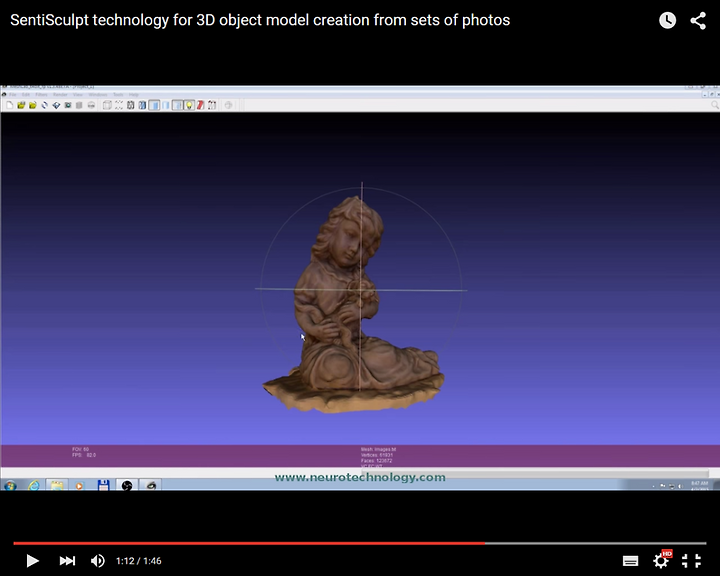Screen dimensions: 720x576
Task: Open MeshLab File menu
Action: 13,95
